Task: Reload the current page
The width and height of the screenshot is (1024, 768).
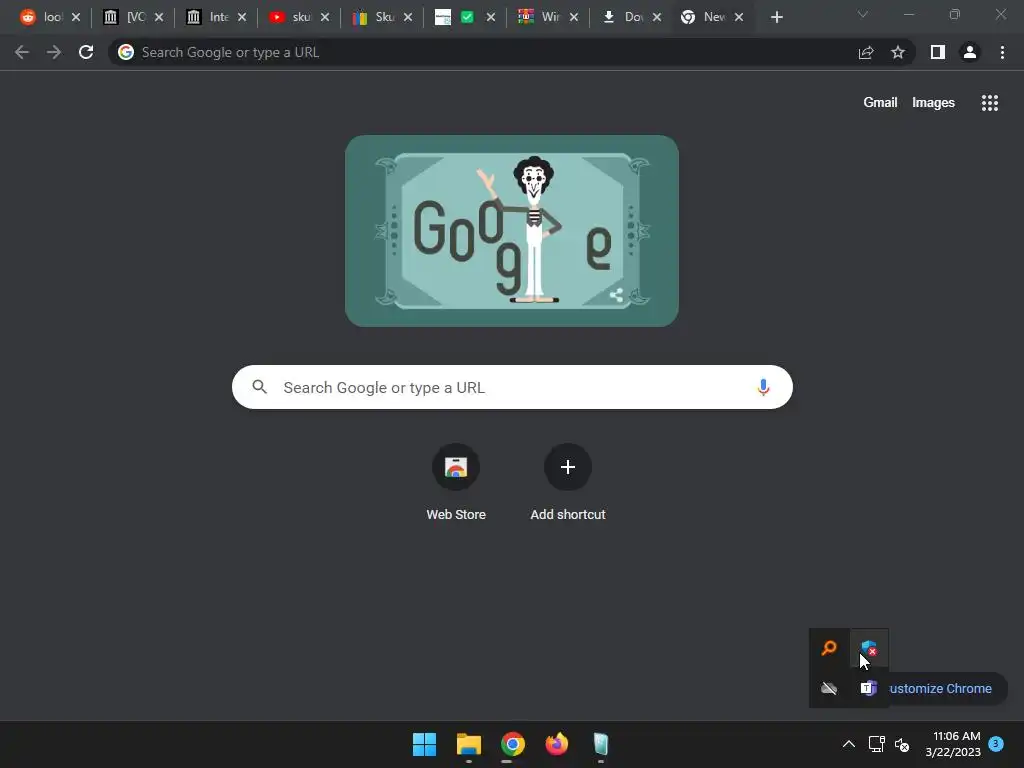Action: point(86,52)
